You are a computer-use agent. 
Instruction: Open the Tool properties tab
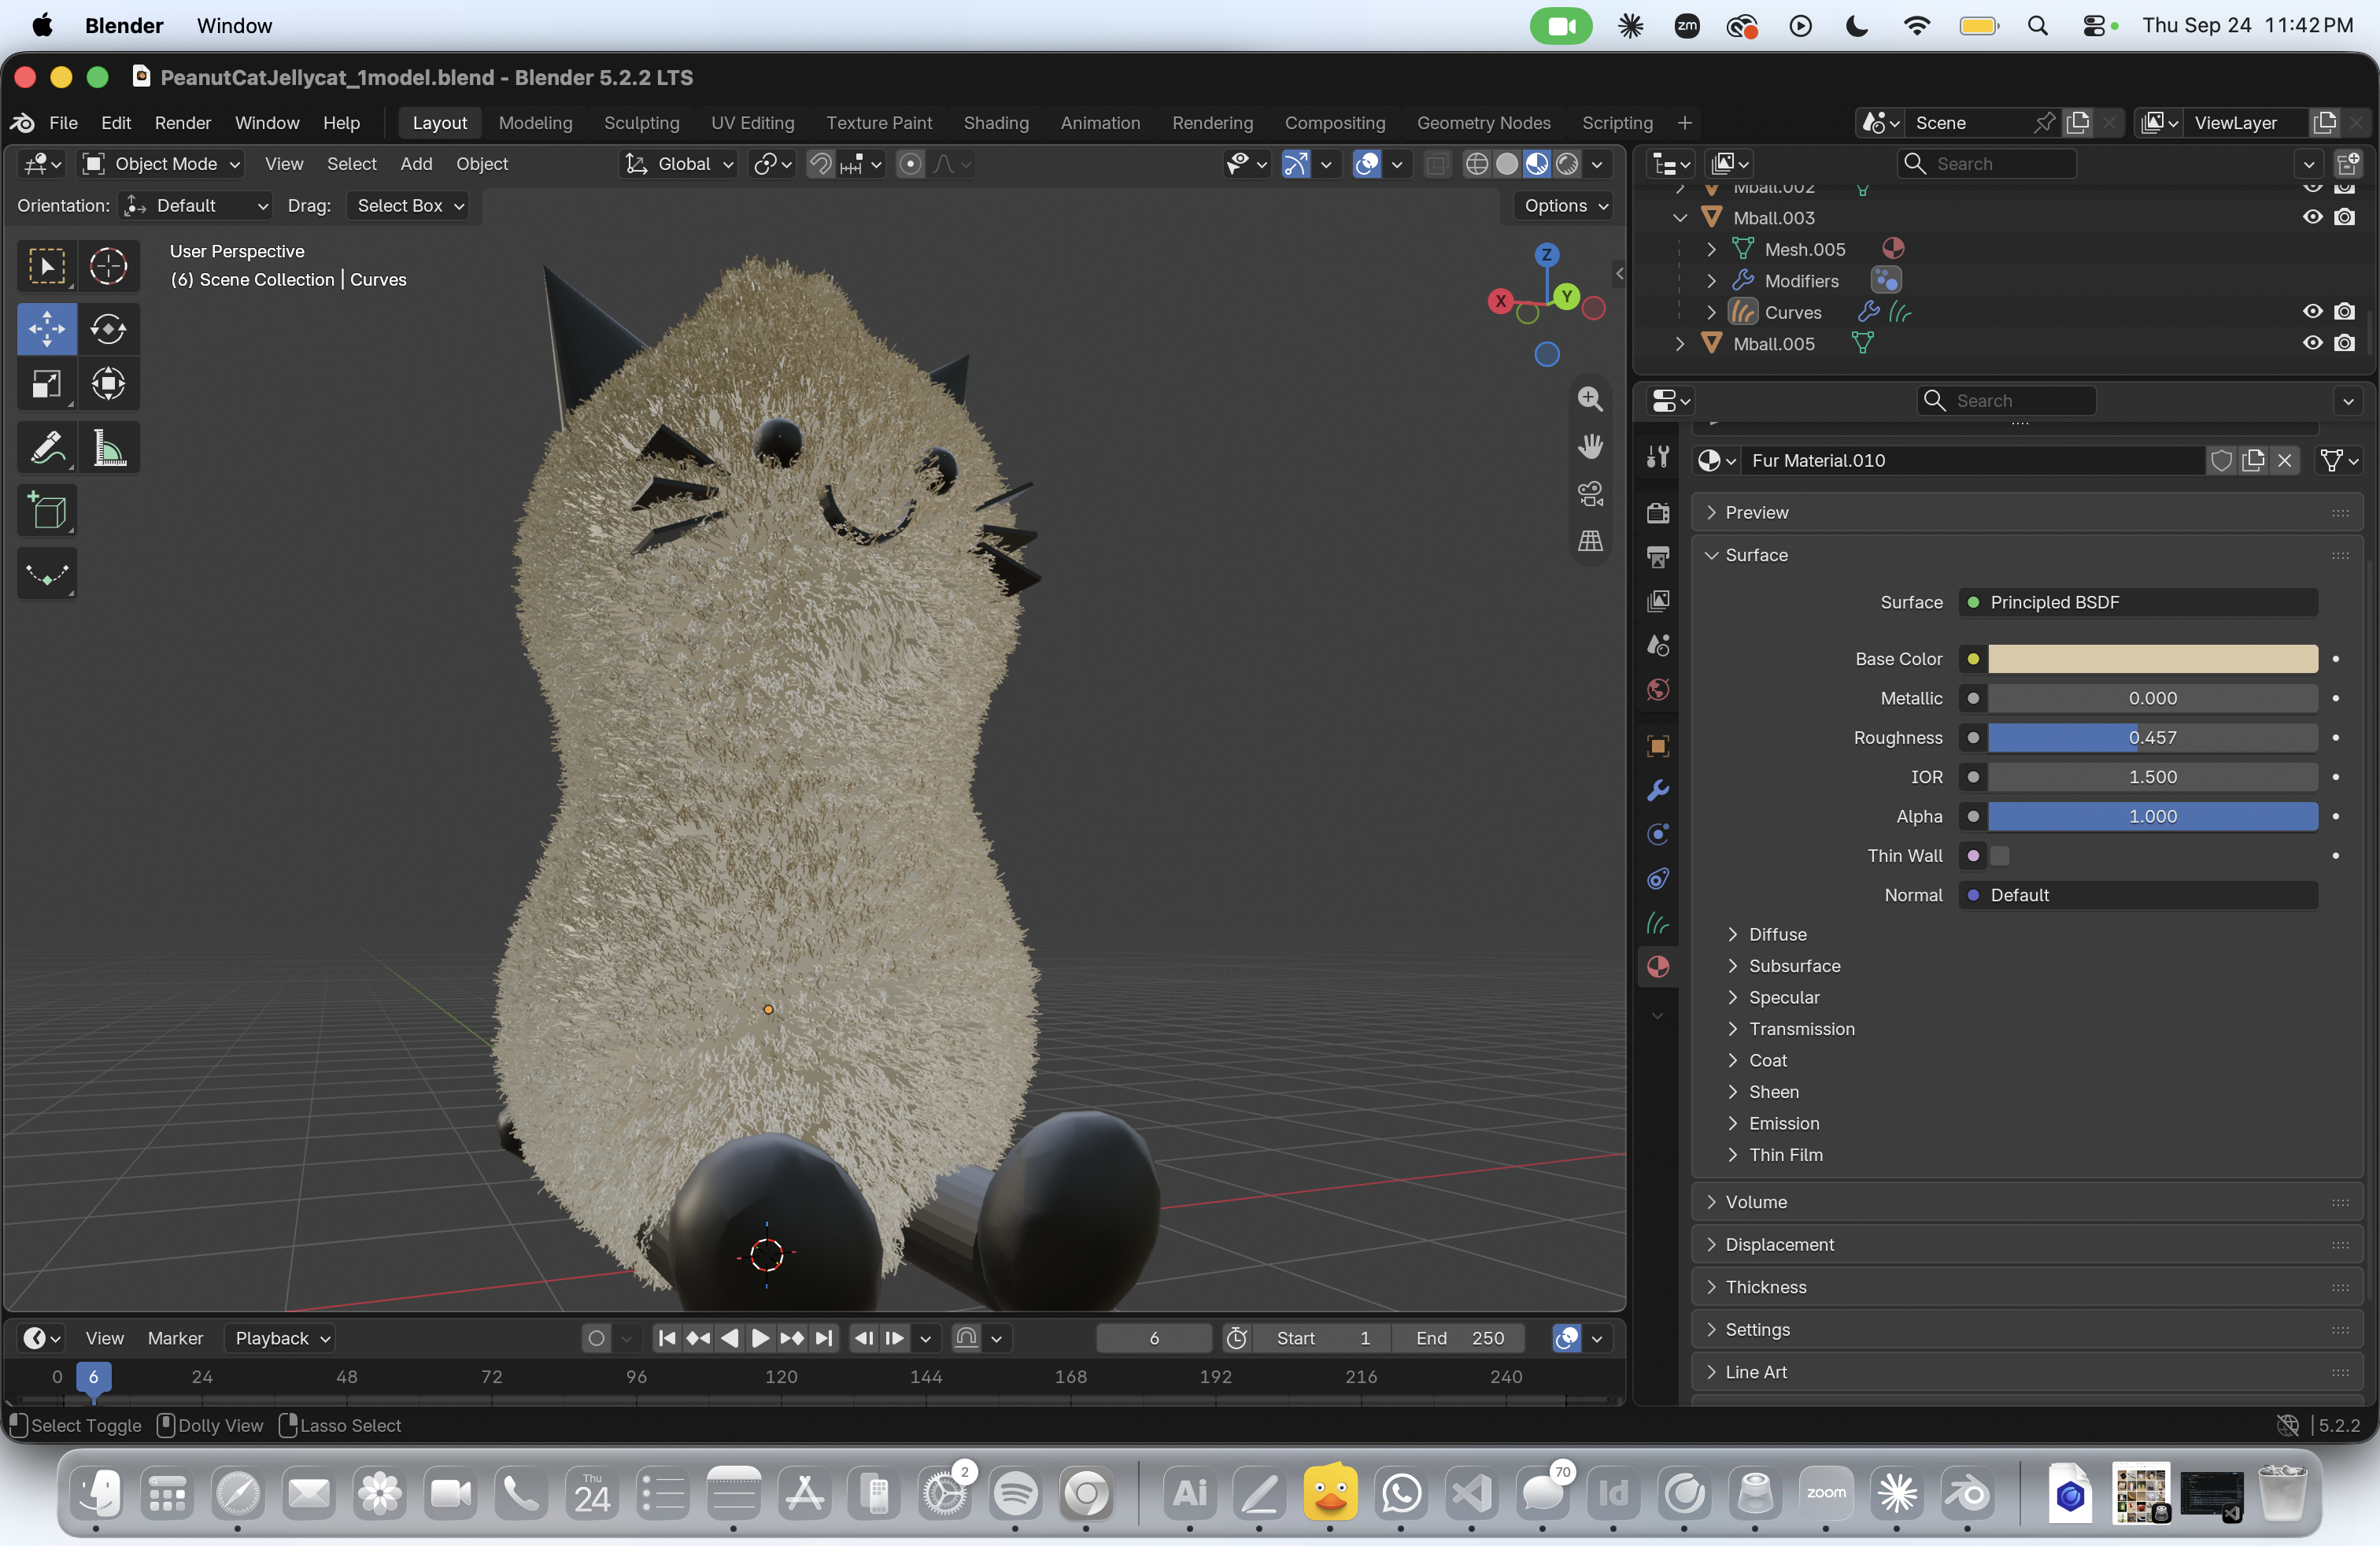point(1658,457)
